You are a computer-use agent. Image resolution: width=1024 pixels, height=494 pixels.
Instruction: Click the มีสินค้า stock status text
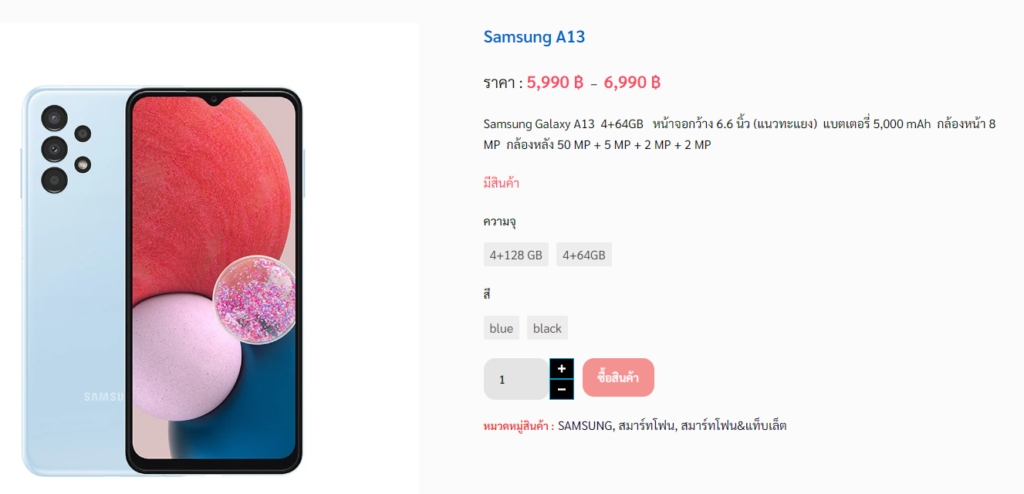(502, 183)
